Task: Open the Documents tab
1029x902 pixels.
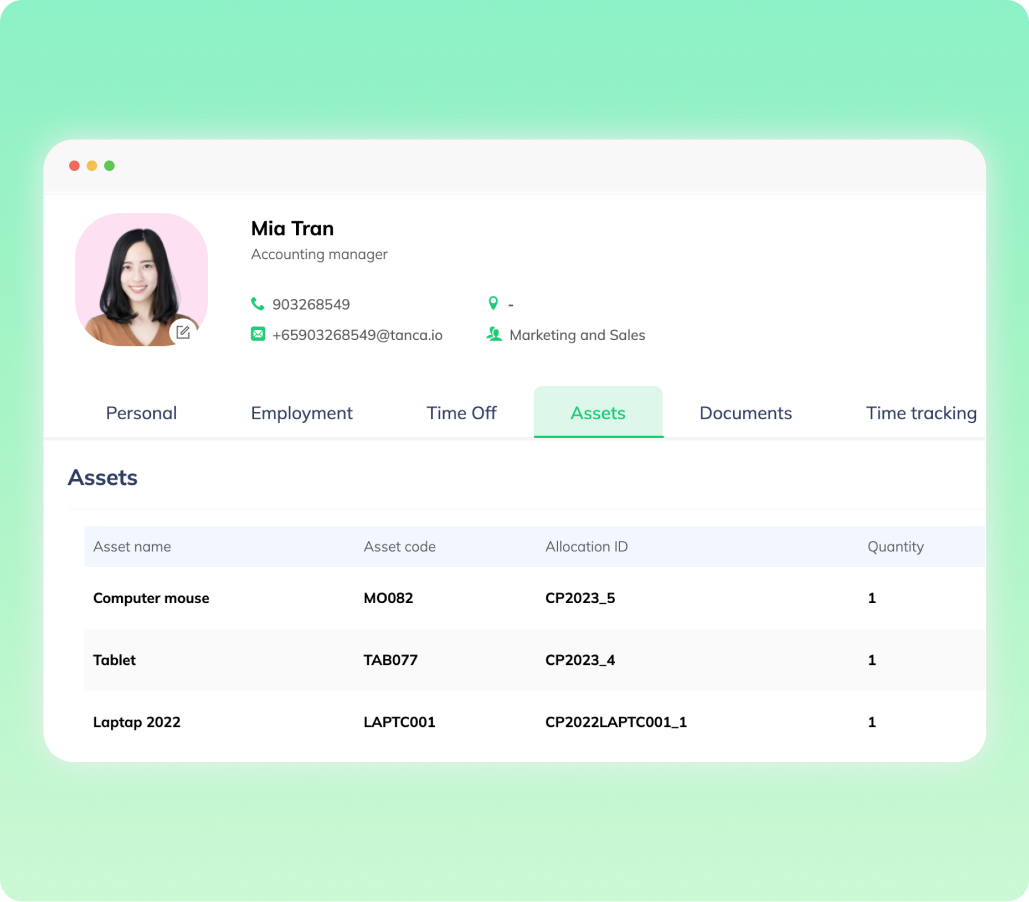Action: (x=745, y=413)
